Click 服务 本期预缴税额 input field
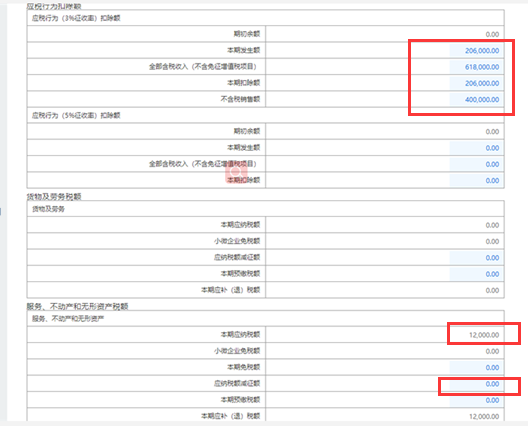Screen dimensions: 528x426 tap(476, 400)
